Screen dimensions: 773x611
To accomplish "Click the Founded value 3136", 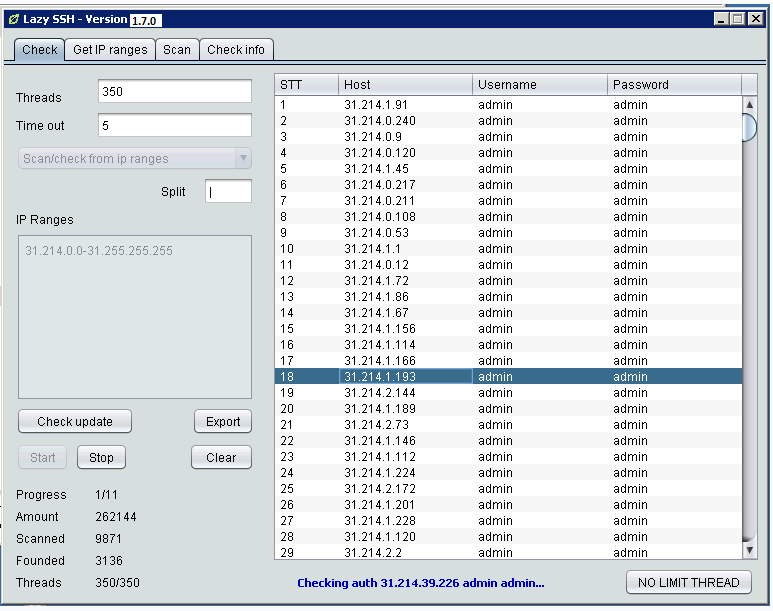I will [109, 561].
